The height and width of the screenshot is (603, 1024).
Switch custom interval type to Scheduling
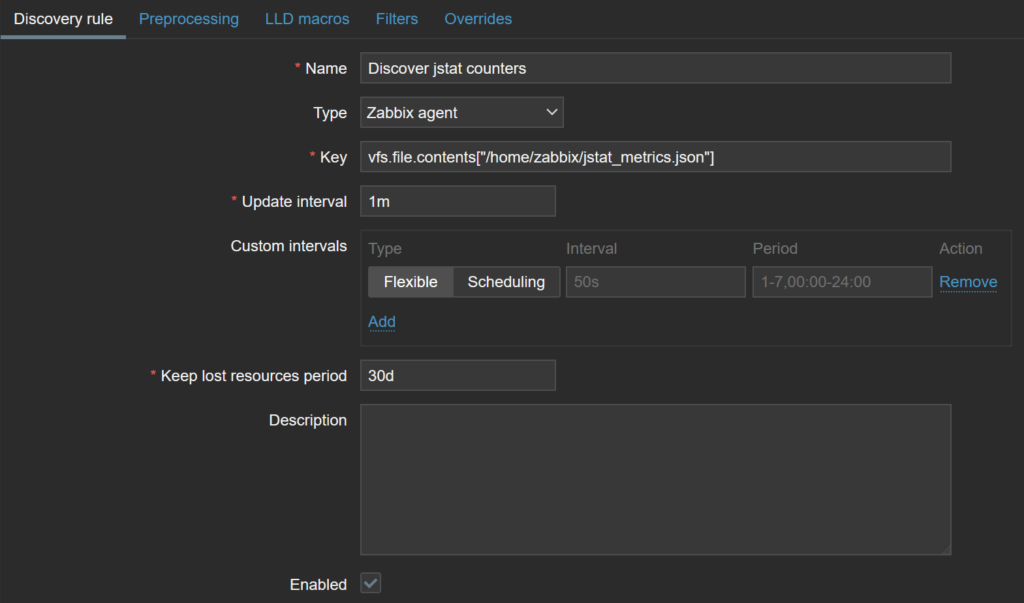pos(506,282)
